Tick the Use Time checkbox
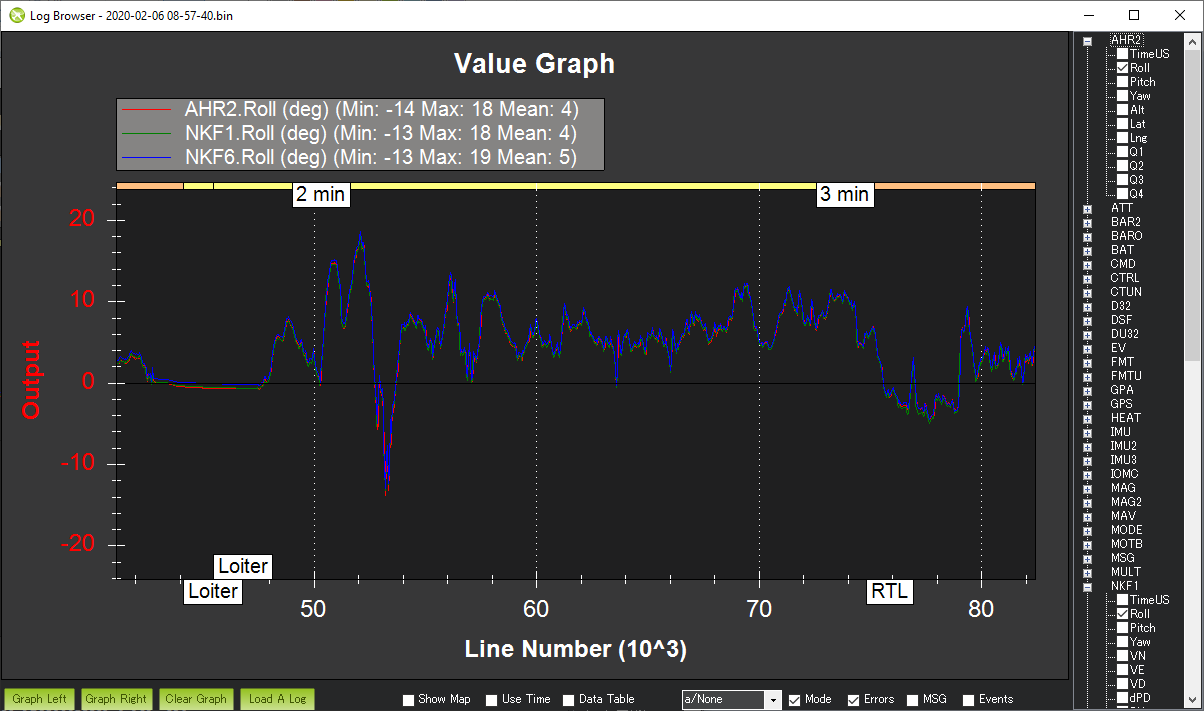The width and height of the screenshot is (1204, 711). pos(492,700)
